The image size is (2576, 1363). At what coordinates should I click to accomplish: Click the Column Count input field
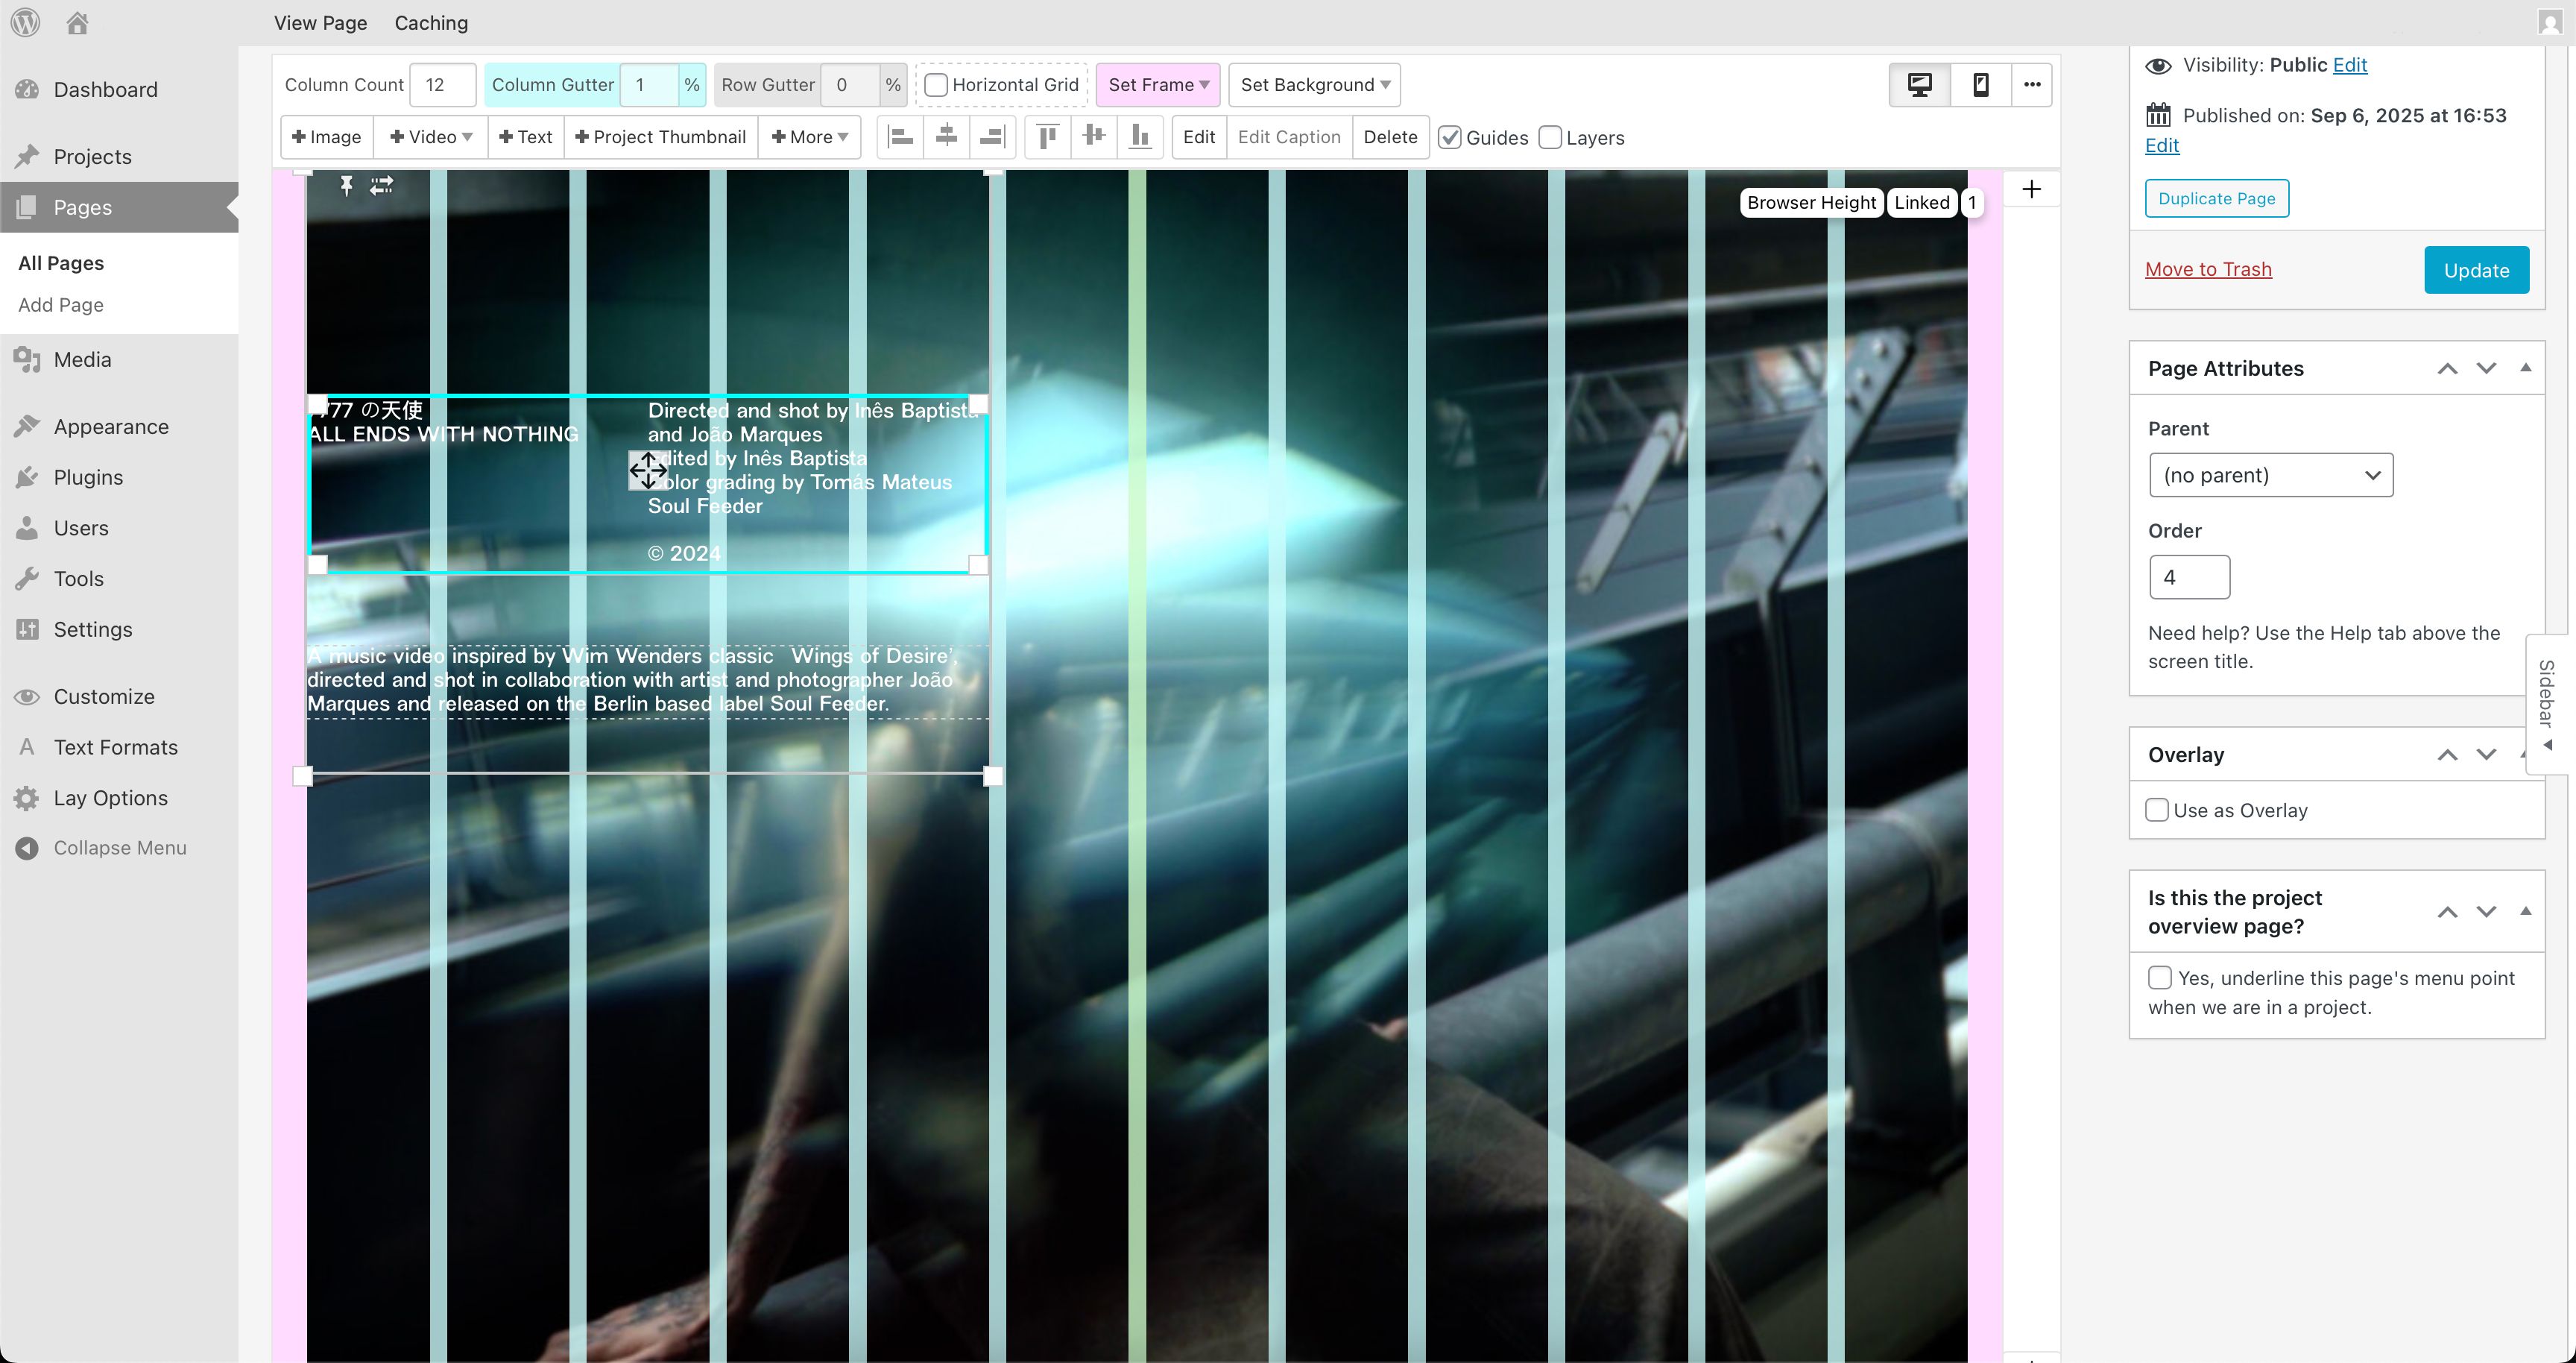pos(442,85)
